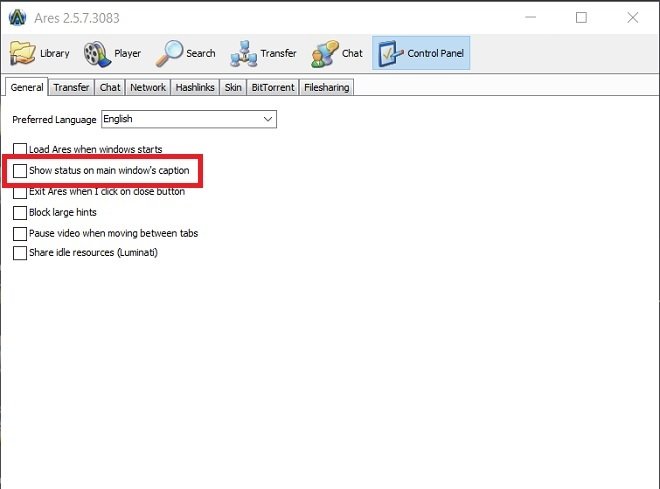Close the Ares window
The height and width of the screenshot is (489, 660).
633,17
